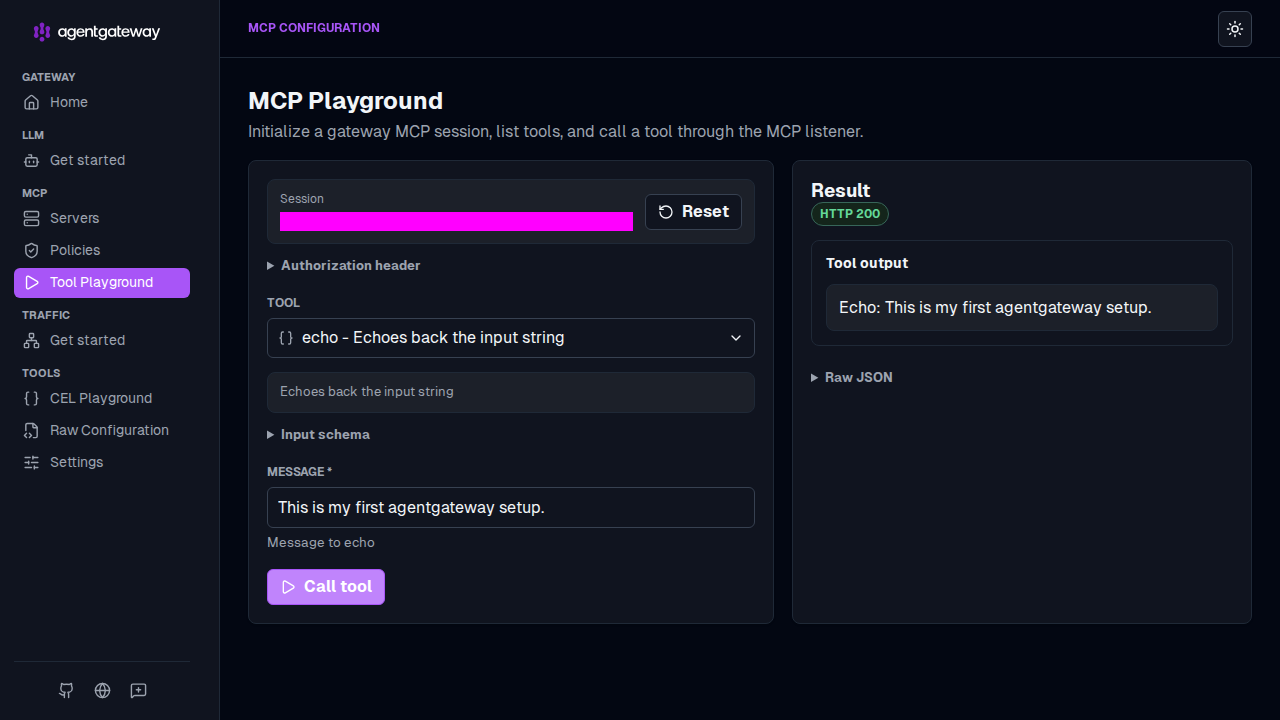Click the Tool Playground play icon
1280x720 pixels.
point(31,282)
